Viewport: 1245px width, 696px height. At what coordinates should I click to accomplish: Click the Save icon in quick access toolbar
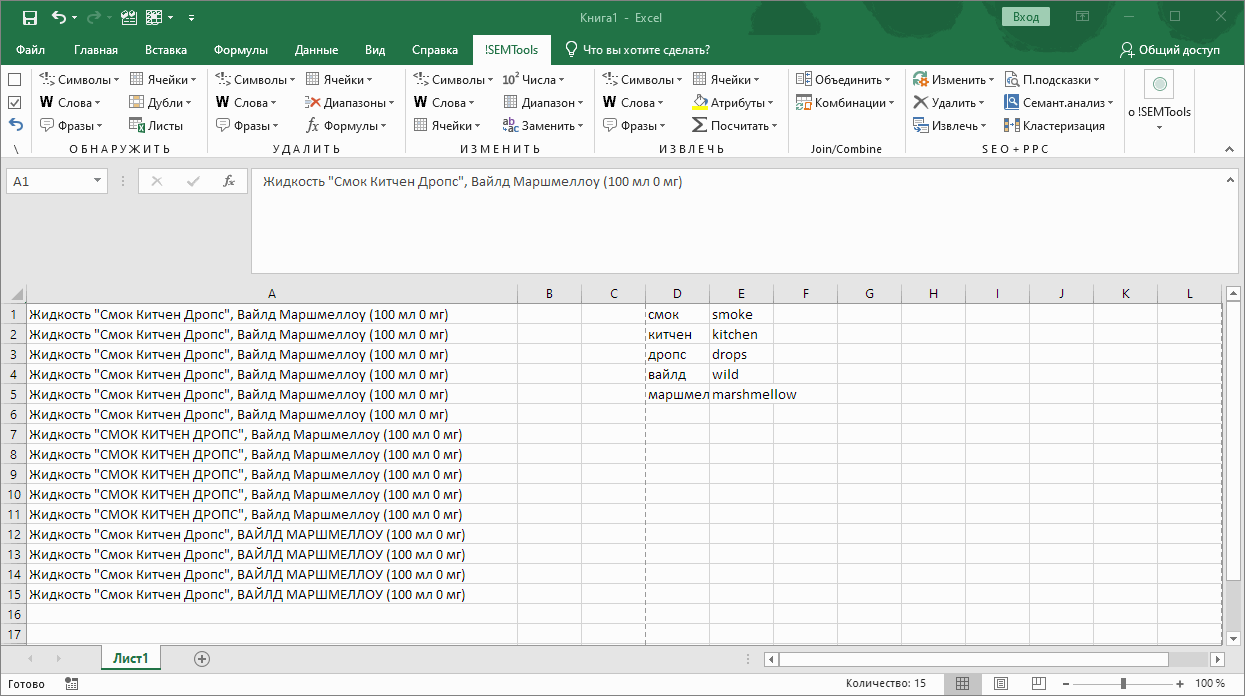point(29,17)
